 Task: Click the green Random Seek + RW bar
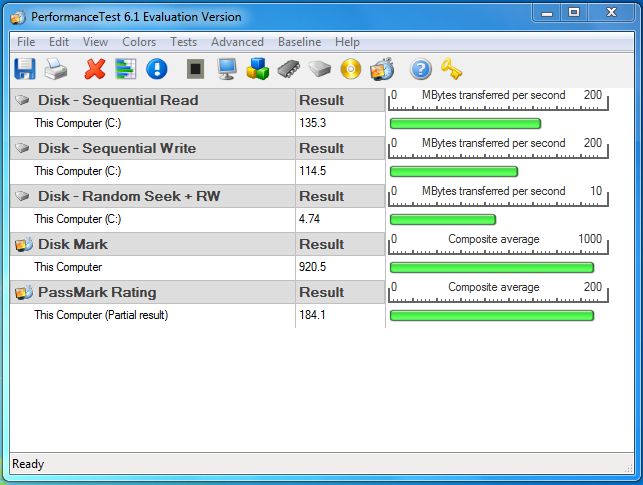(x=443, y=219)
